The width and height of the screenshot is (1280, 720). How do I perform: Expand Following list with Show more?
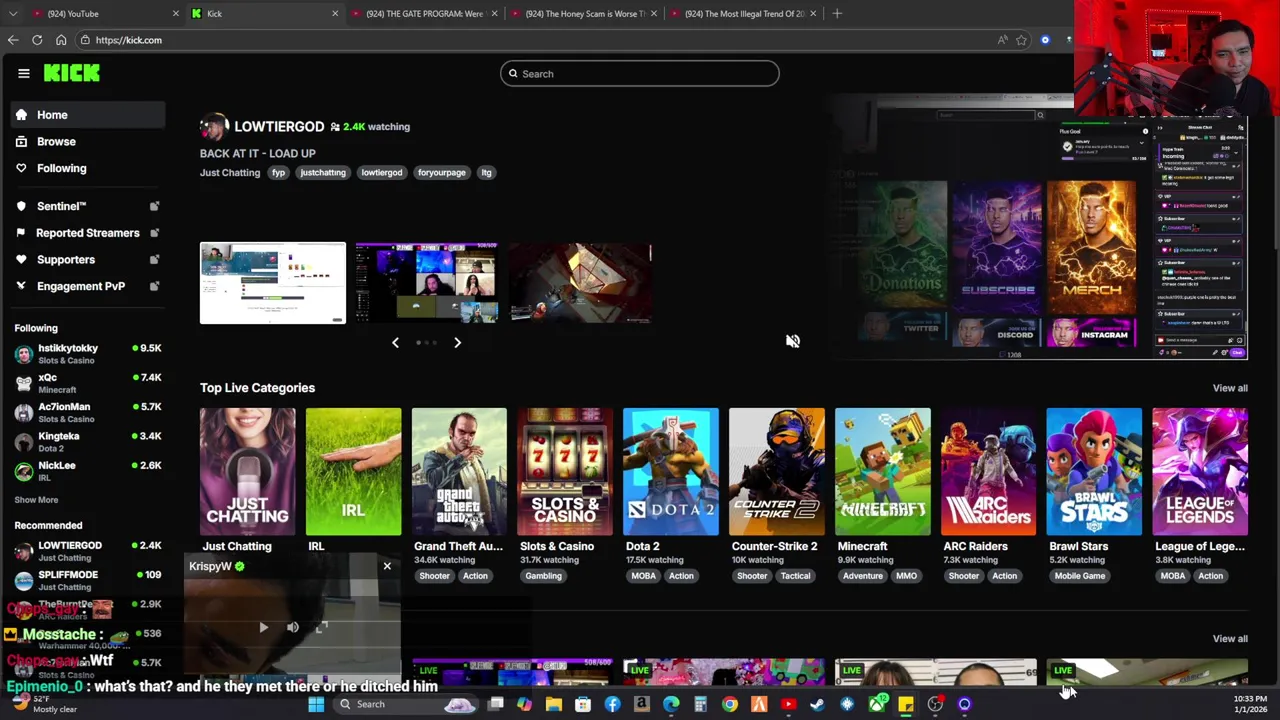tap(36, 500)
